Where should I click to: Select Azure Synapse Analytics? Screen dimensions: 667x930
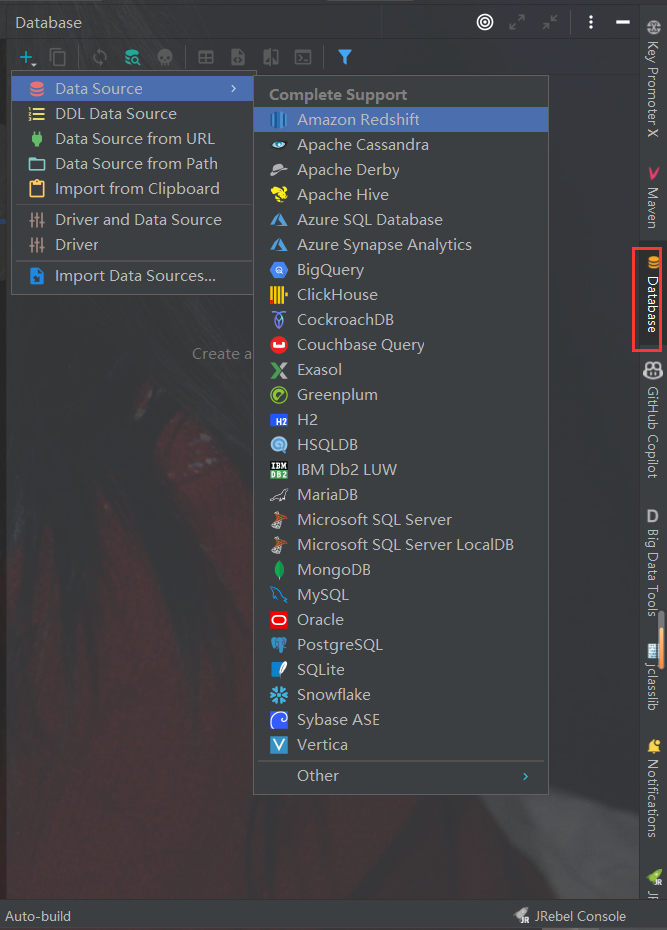[x=401, y=244]
